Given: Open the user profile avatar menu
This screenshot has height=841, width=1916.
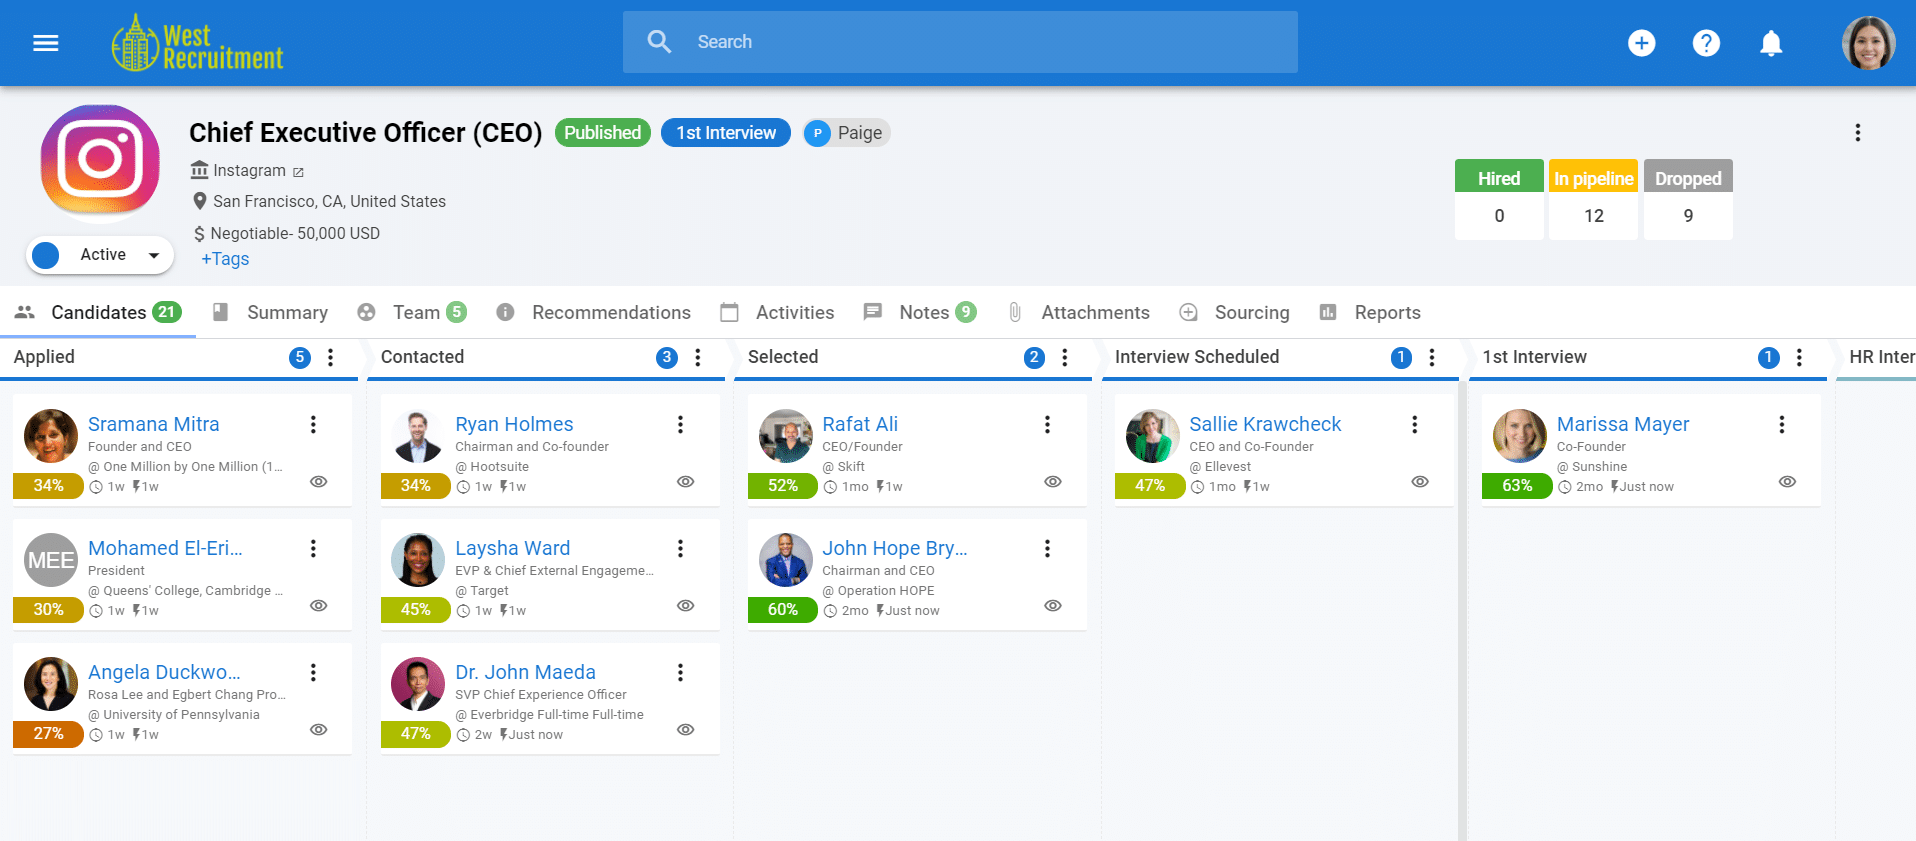Looking at the screenshot, I should pos(1868,43).
